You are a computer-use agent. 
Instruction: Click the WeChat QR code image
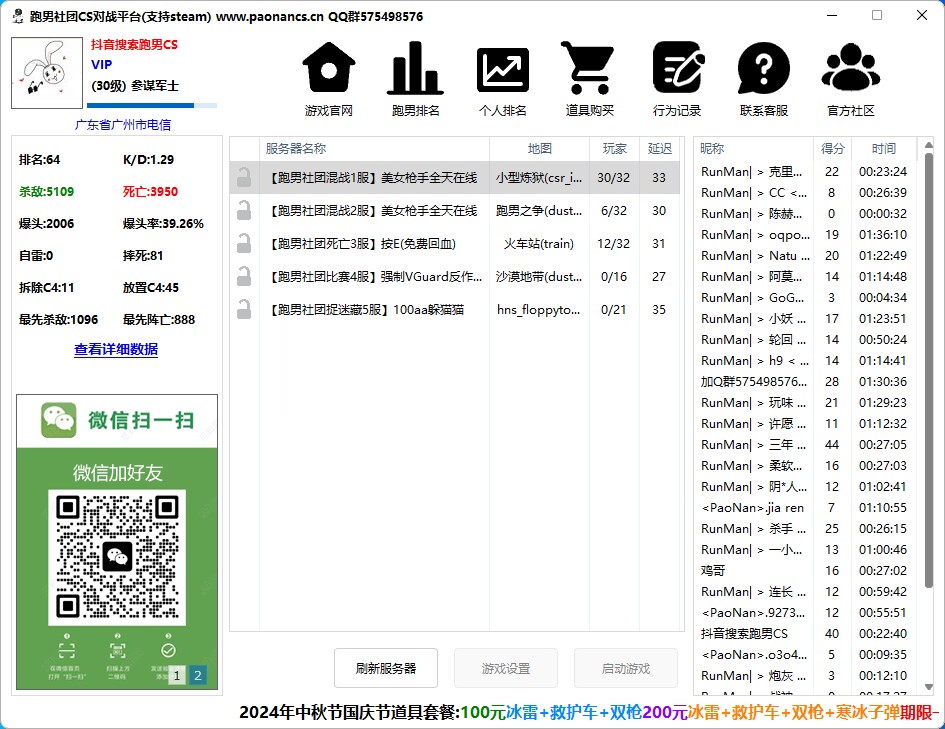[117, 557]
